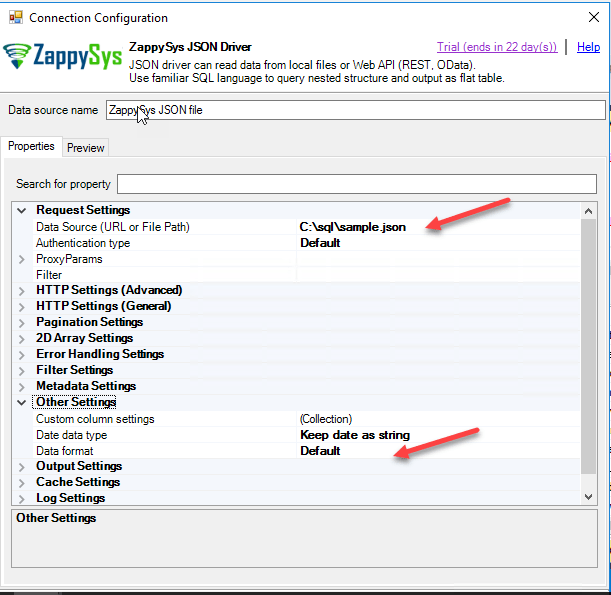Viewport: 611px width, 595px height.
Task: Expand Pagination Settings
Action: tap(22, 323)
